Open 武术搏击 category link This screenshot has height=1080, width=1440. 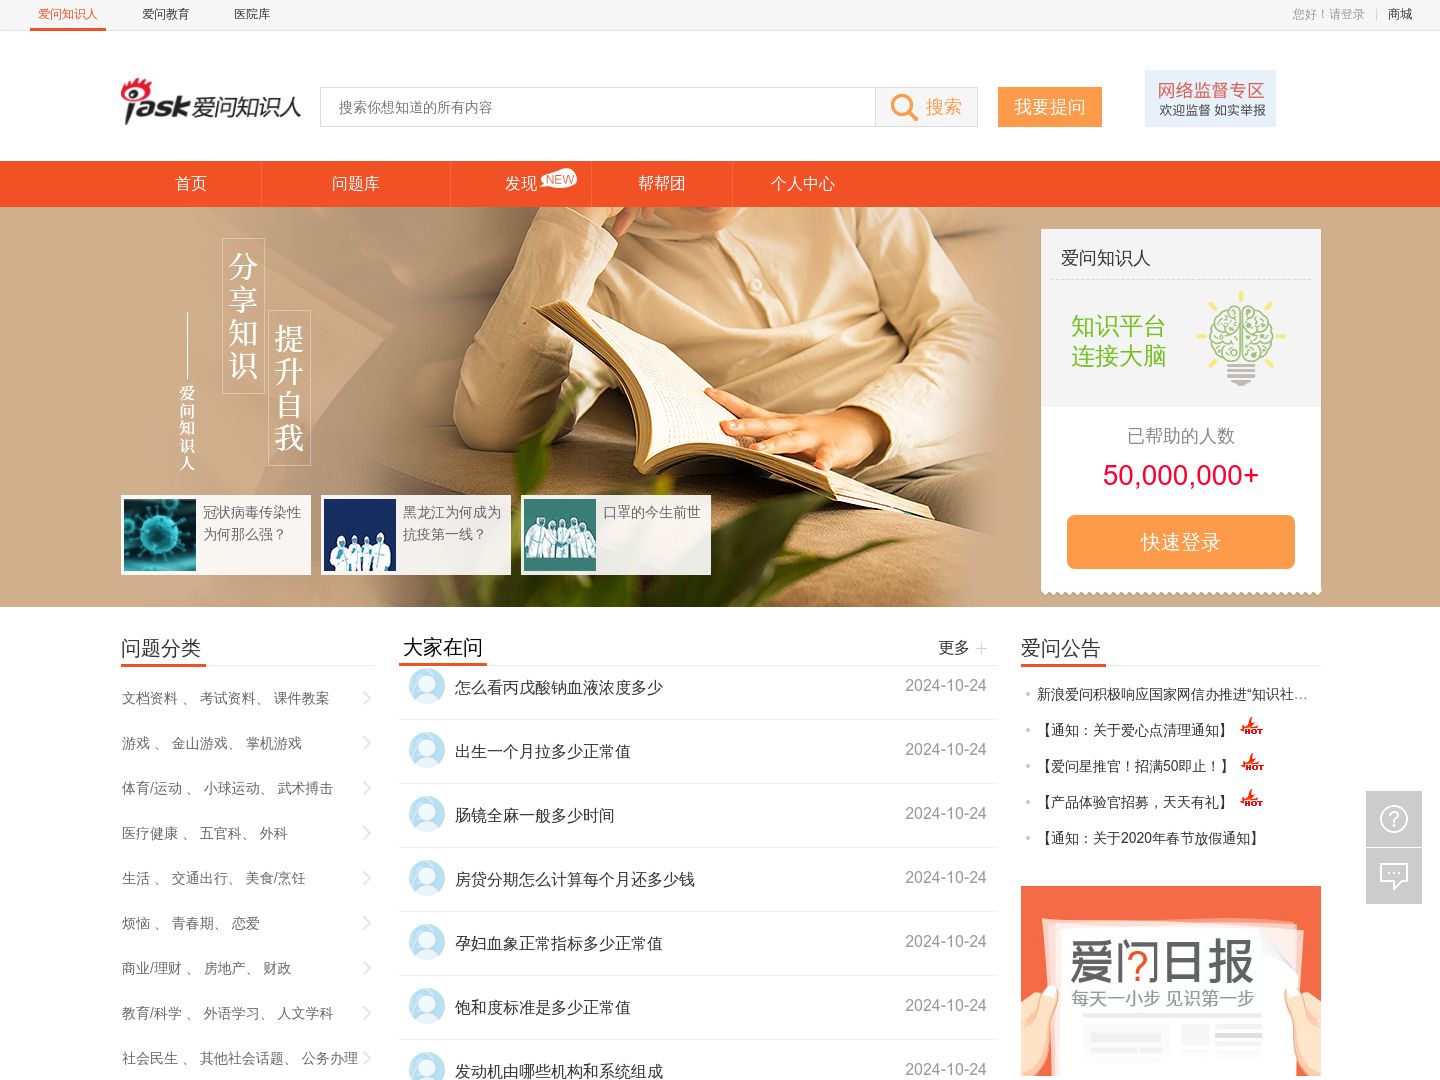point(305,788)
